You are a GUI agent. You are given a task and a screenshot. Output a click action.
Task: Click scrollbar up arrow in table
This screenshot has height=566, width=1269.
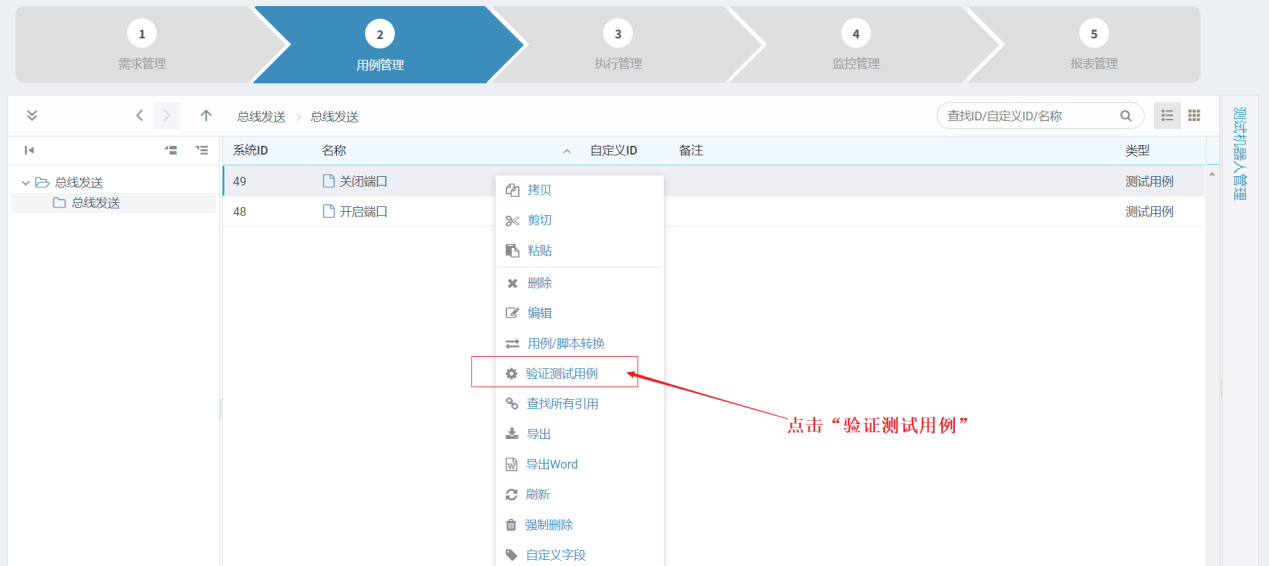1213,174
